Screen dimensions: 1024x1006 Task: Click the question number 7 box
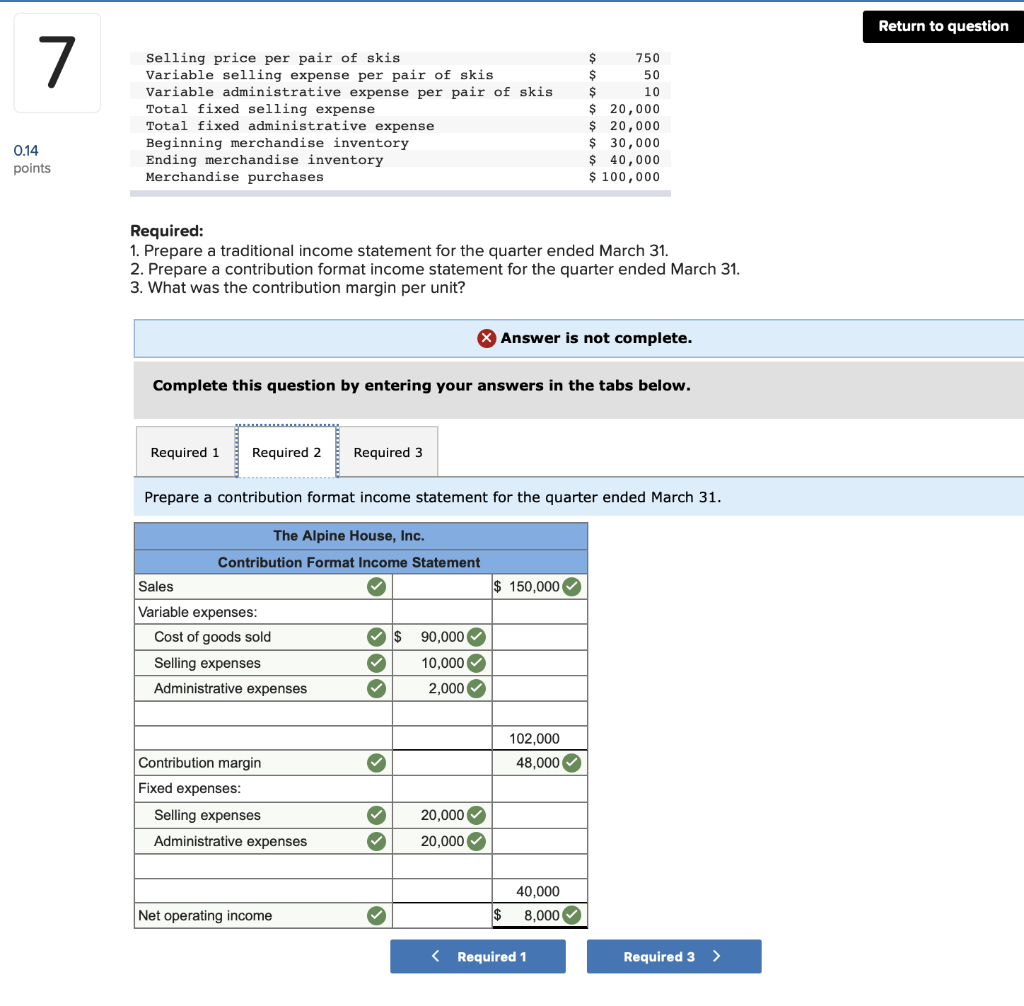click(x=57, y=63)
